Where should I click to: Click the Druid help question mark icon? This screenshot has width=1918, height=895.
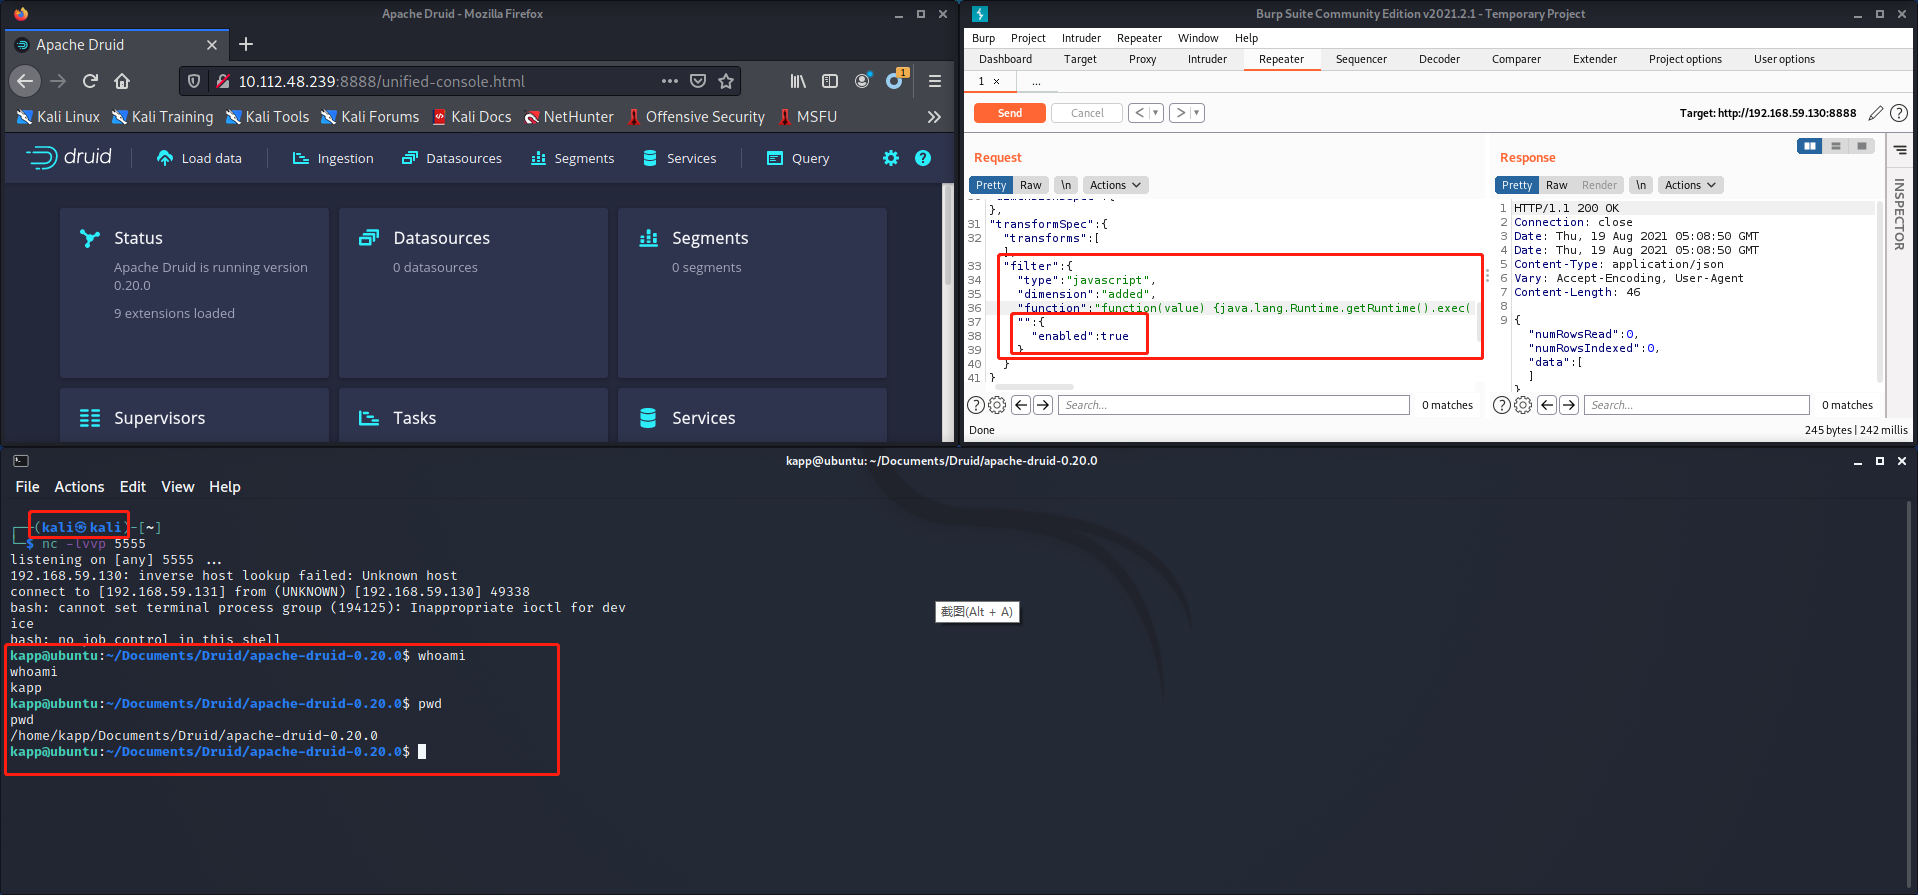pos(923,158)
